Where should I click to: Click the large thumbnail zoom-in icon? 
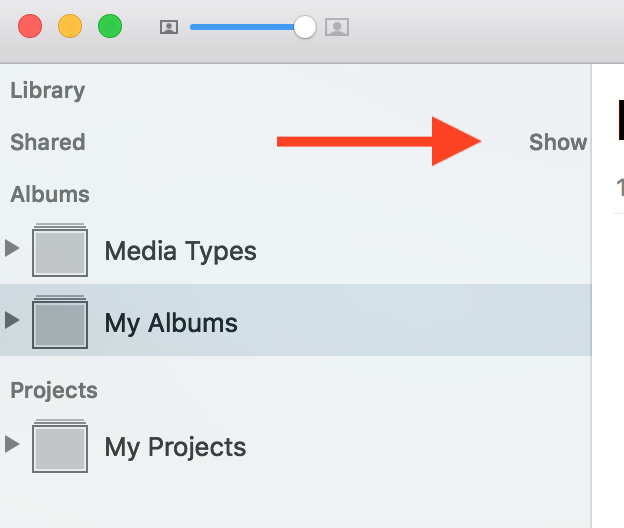click(x=337, y=28)
